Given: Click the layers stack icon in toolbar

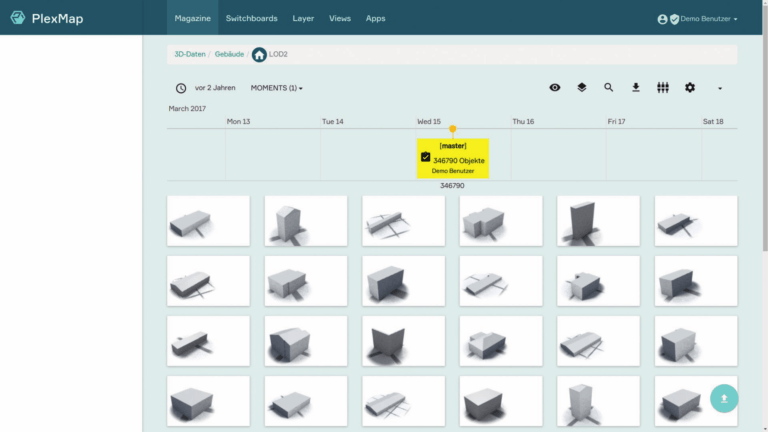Looking at the screenshot, I should point(582,88).
